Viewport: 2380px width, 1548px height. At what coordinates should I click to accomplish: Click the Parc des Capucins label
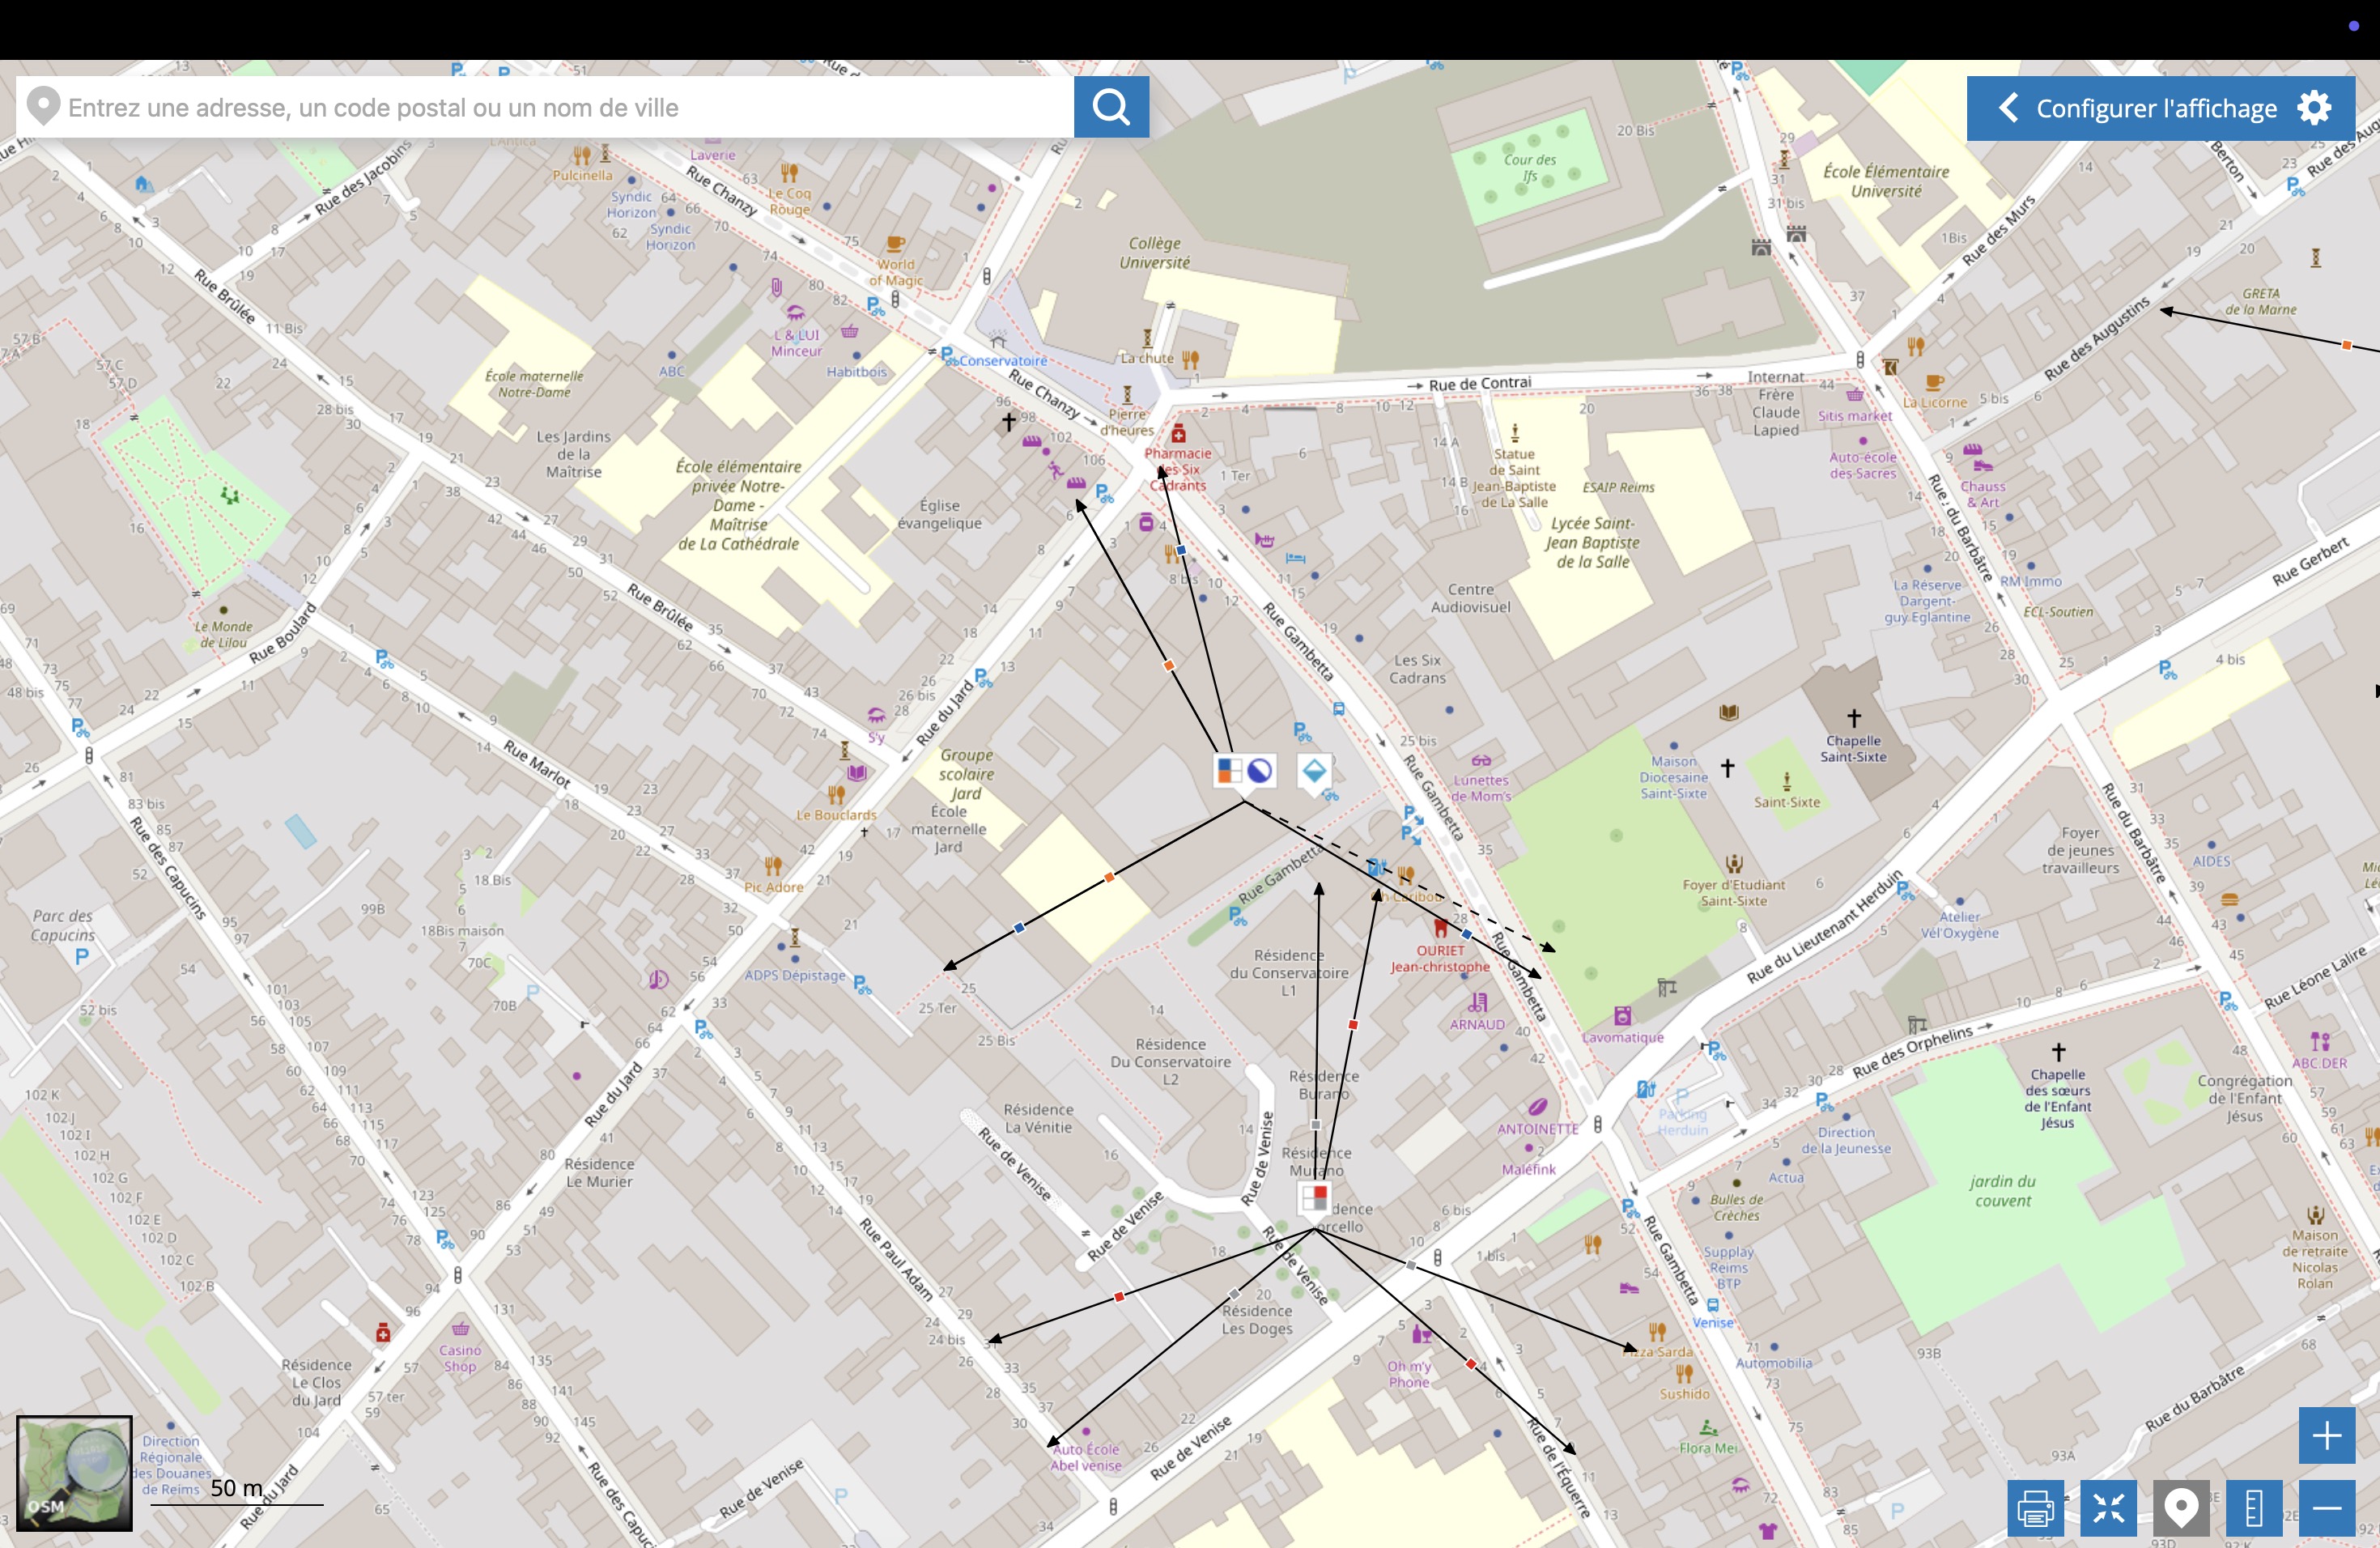[62, 925]
